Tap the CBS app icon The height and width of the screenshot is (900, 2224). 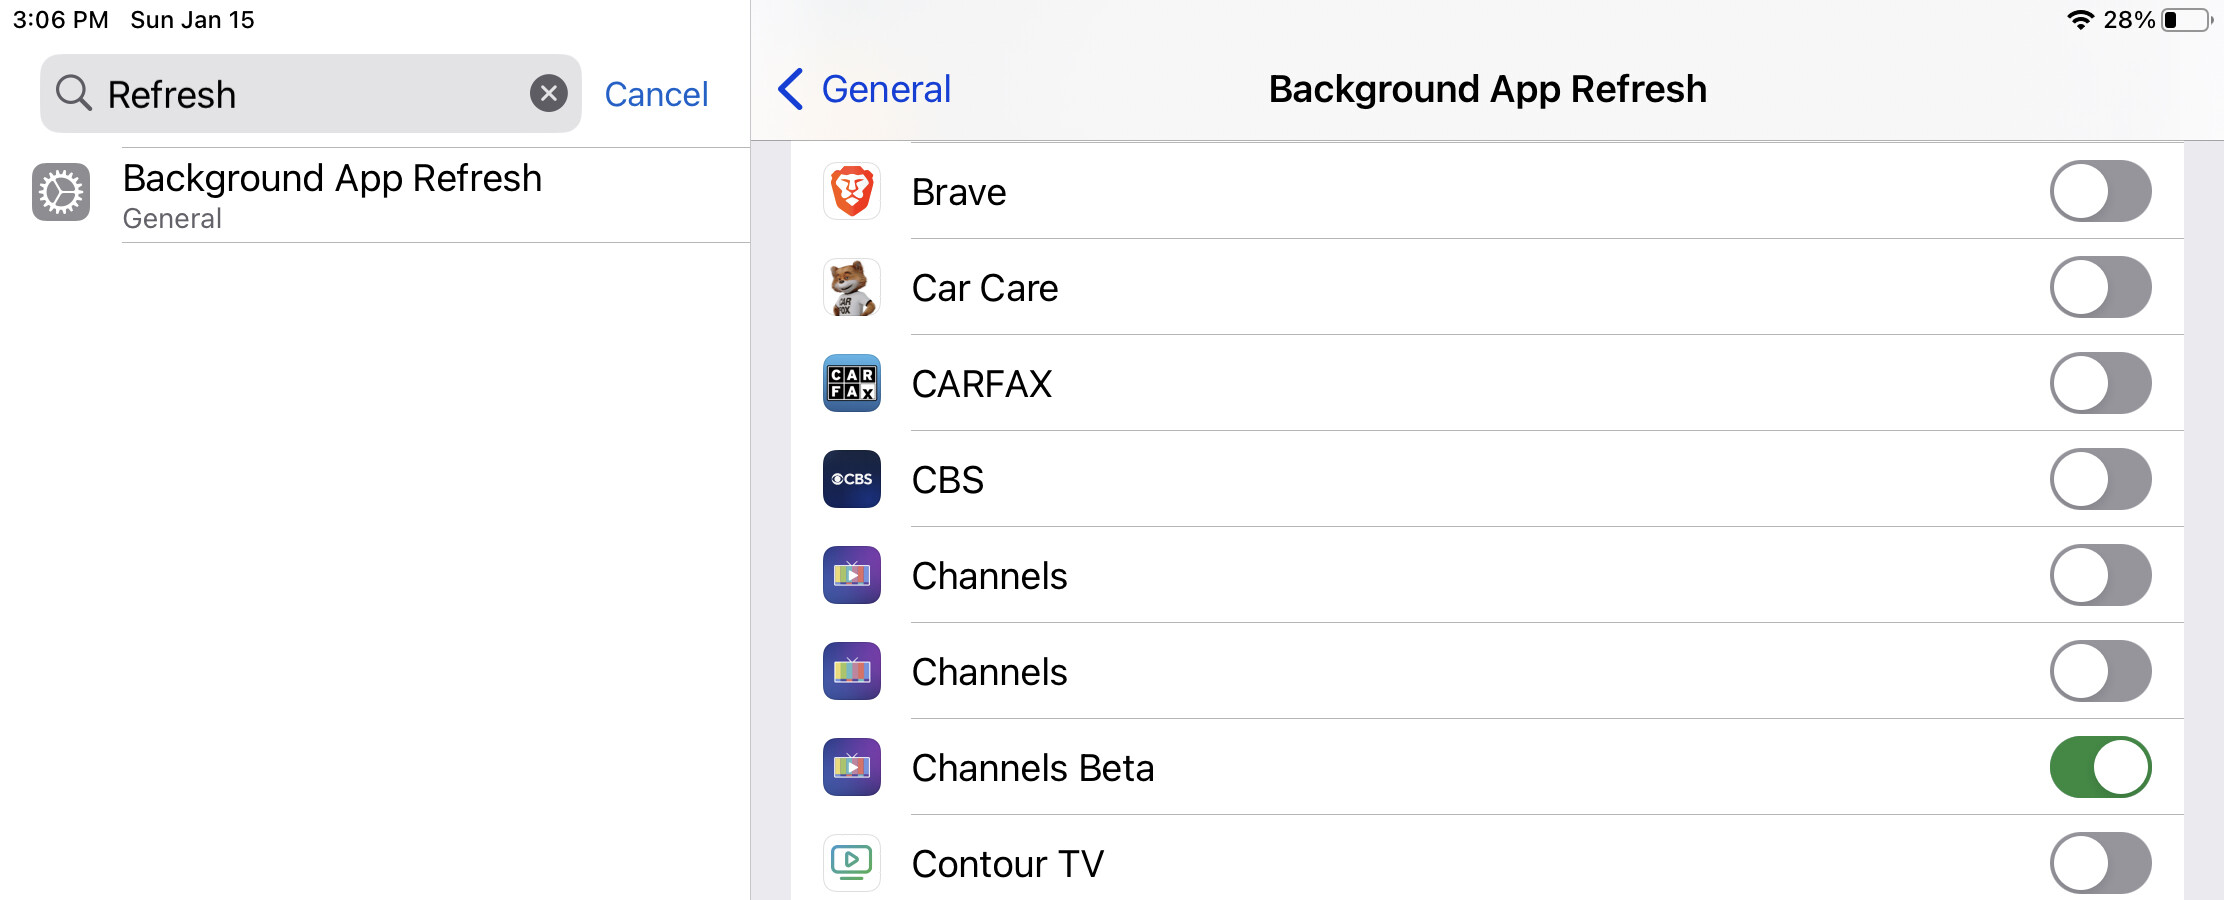[852, 479]
